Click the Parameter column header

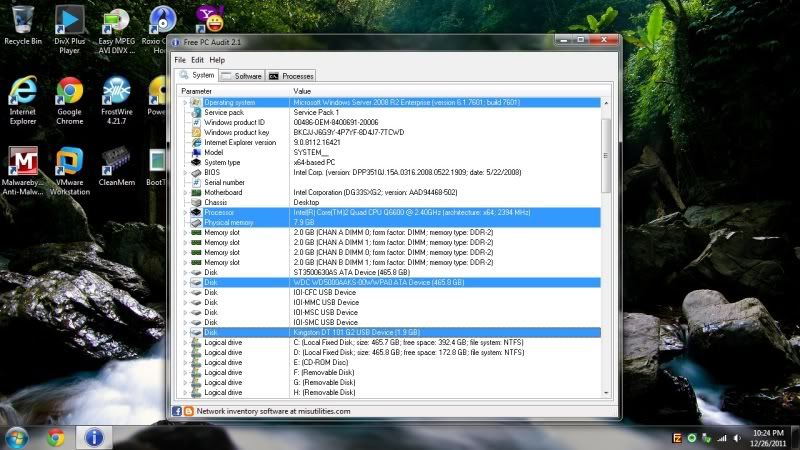[x=233, y=91]
